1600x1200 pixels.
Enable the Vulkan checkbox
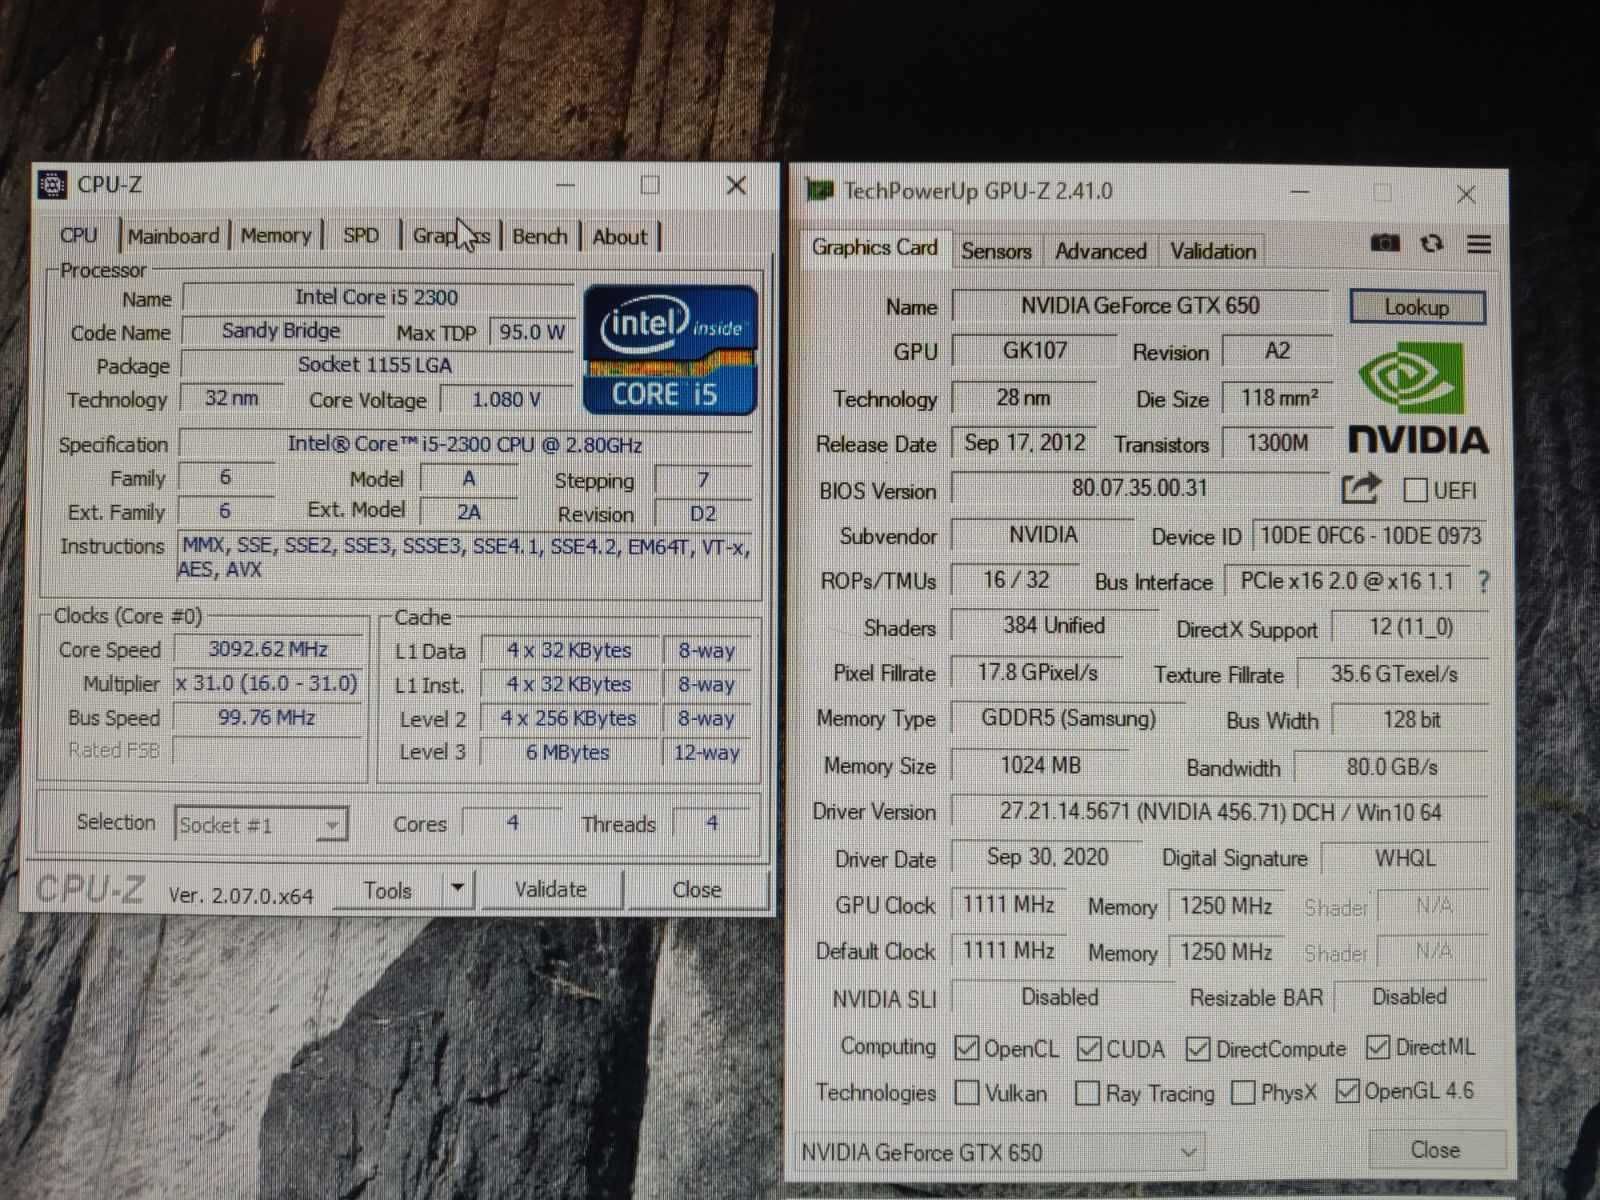click(967, 1093)
